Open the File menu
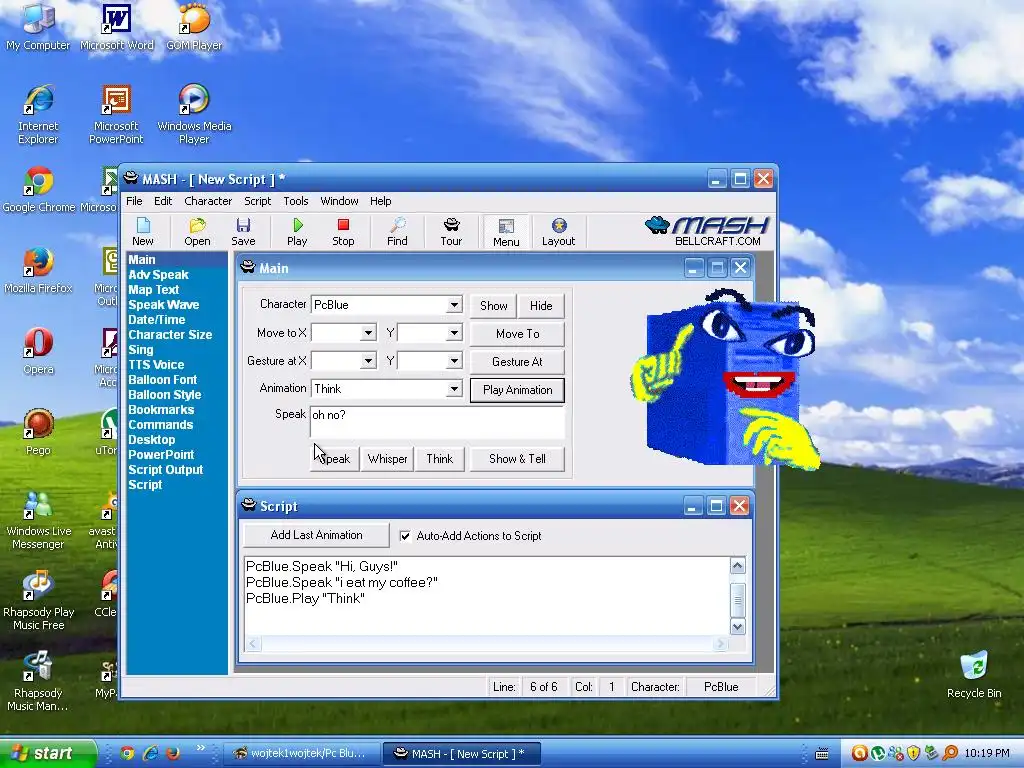The height and width of the screenshot is (768, 1024). tap(134, 201)
